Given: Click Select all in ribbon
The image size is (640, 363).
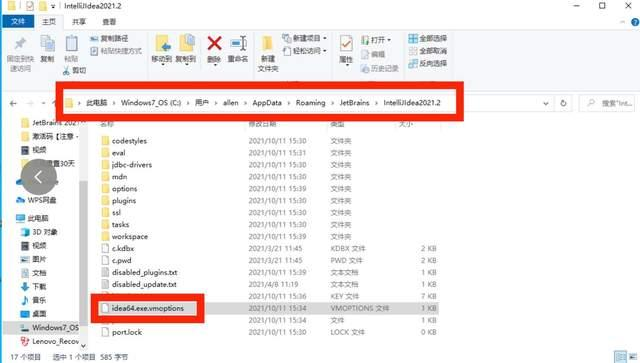Looking at the screenshot, I should pyautogui.click(x=427, y=38).
